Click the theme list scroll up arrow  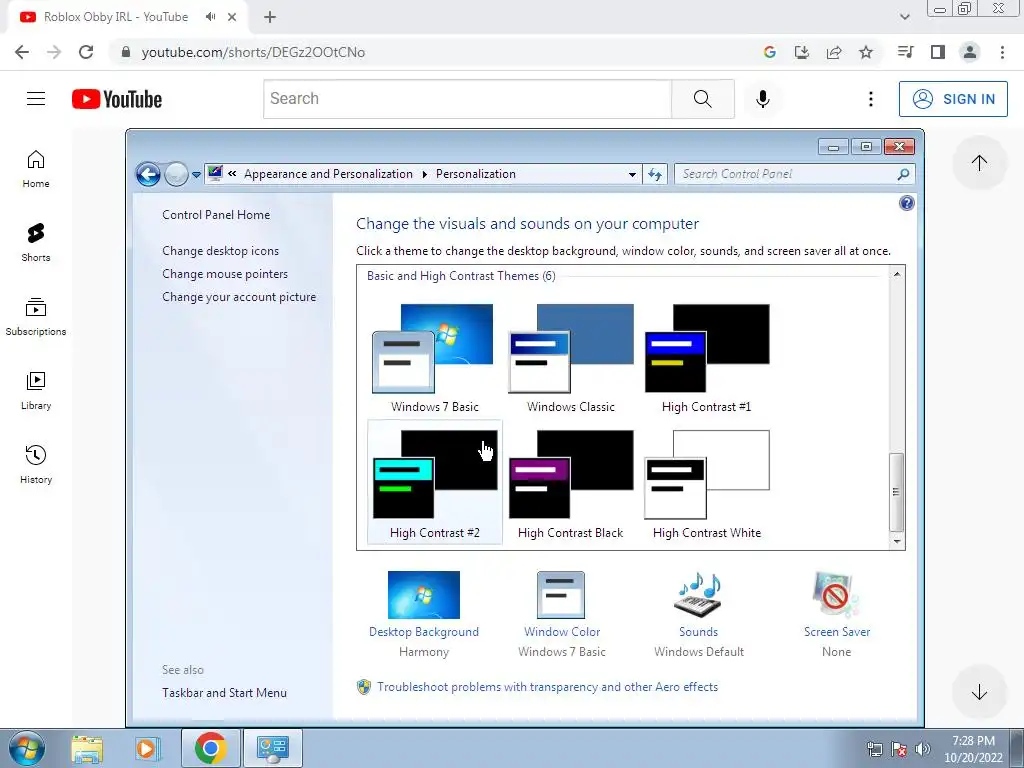pos(897,274)
